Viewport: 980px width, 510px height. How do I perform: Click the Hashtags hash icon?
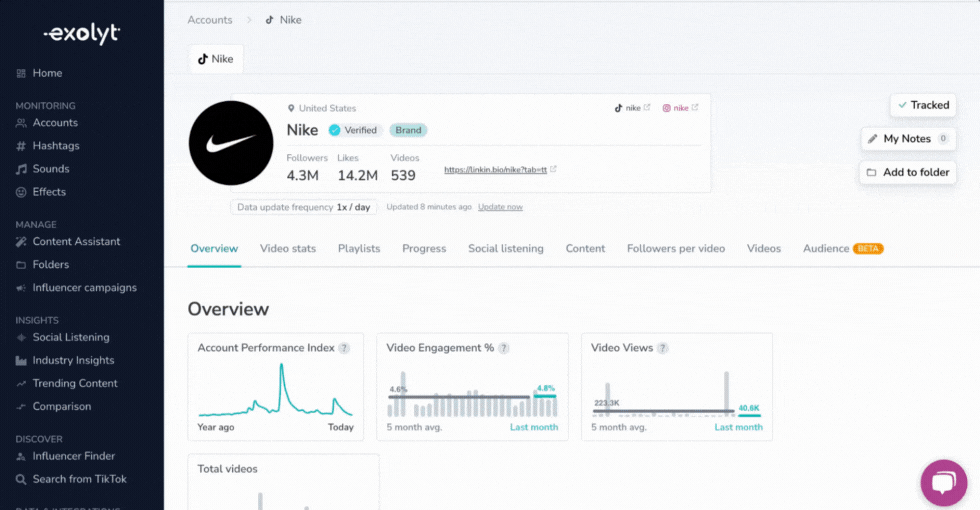pos(21,146)
